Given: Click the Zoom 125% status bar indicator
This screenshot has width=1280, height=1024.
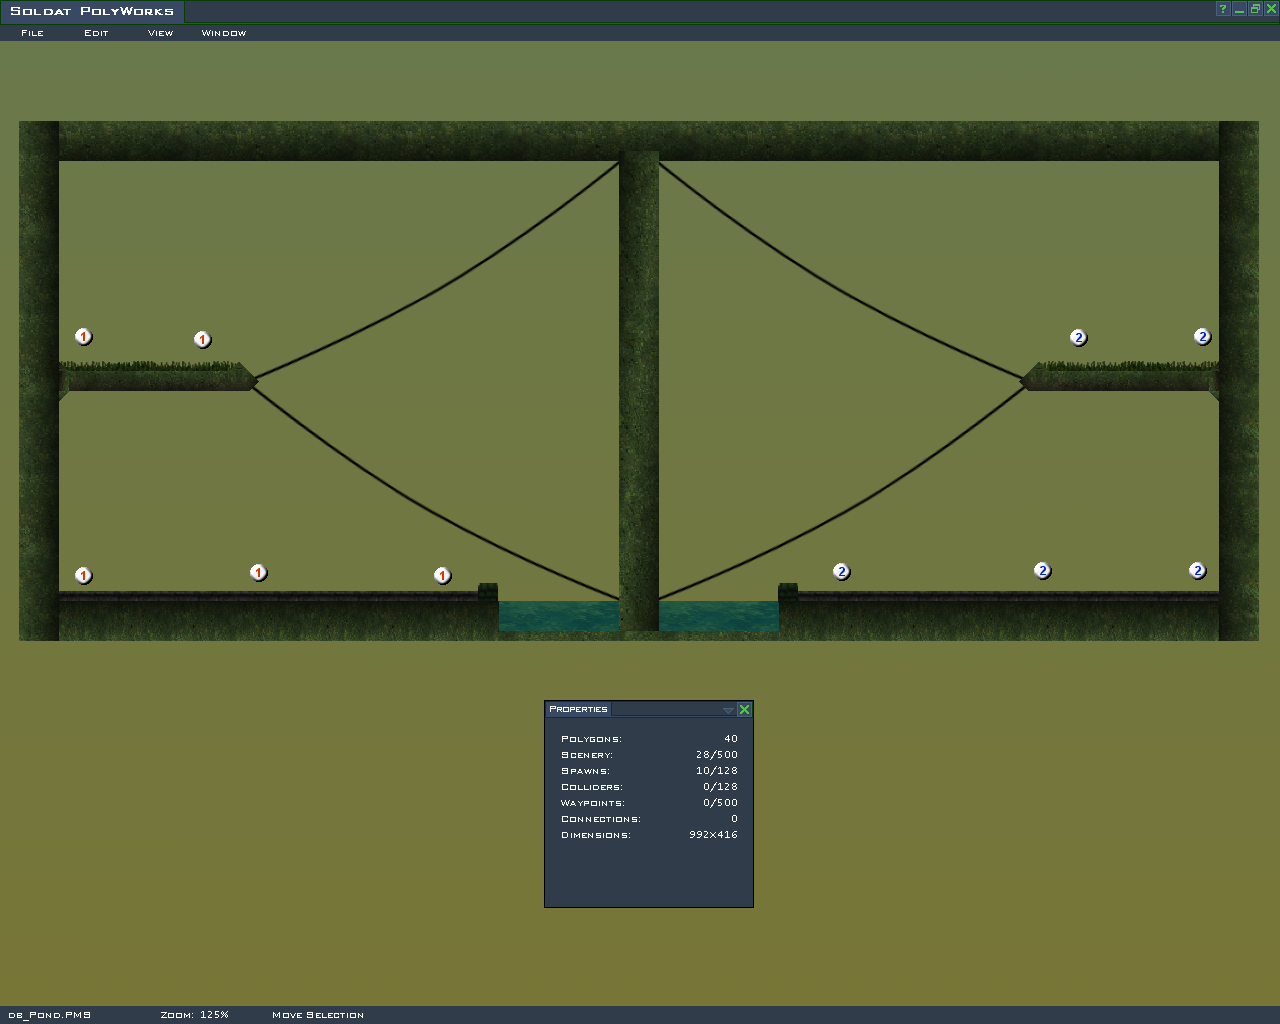Looking at the screenshot, I should pos(194,1015).
